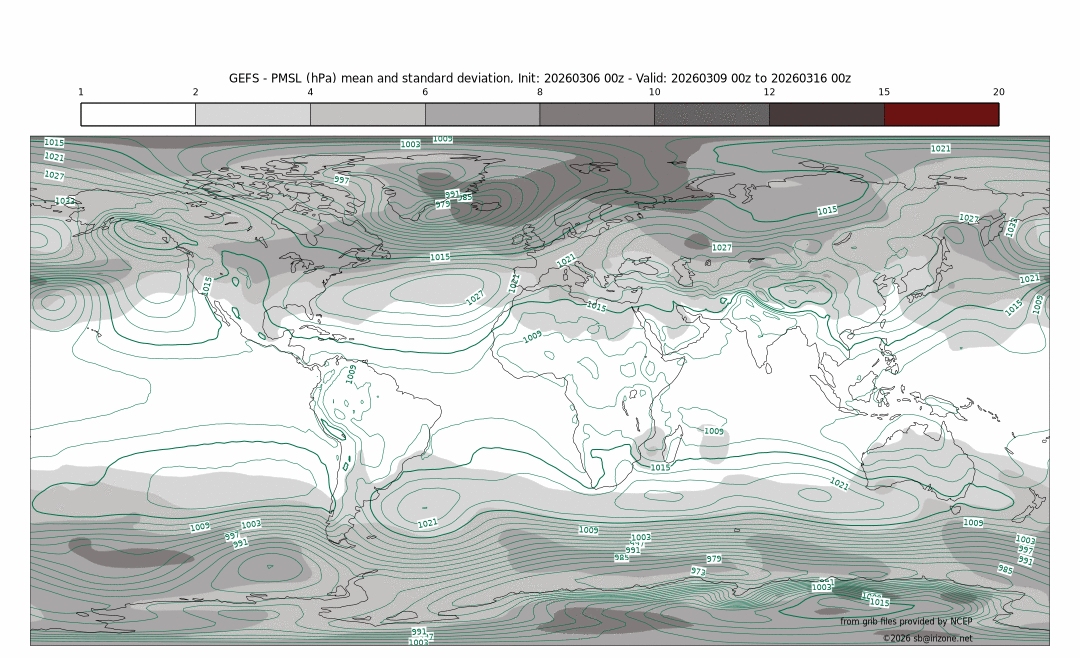Select the 1021 contour label in South Atlantic
The height and width of the screenshot is (658, 1080).
point(427,523)
